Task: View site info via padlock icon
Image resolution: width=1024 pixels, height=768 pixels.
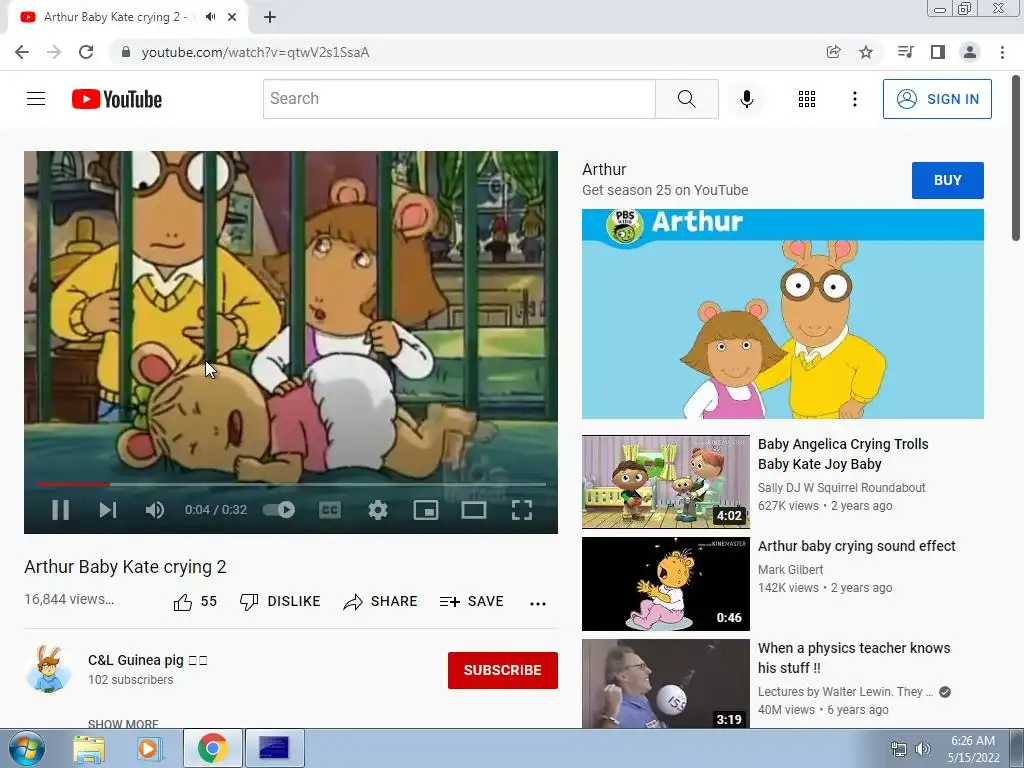Action: tap(126, 52)
